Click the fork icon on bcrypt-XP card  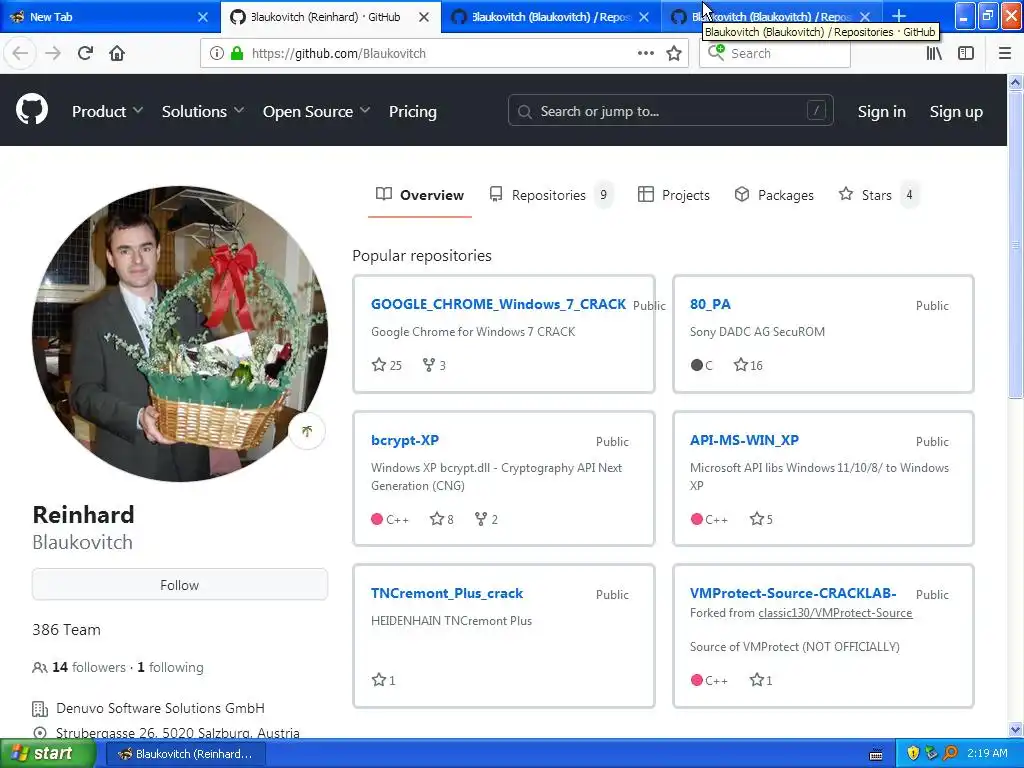(481, 519)
